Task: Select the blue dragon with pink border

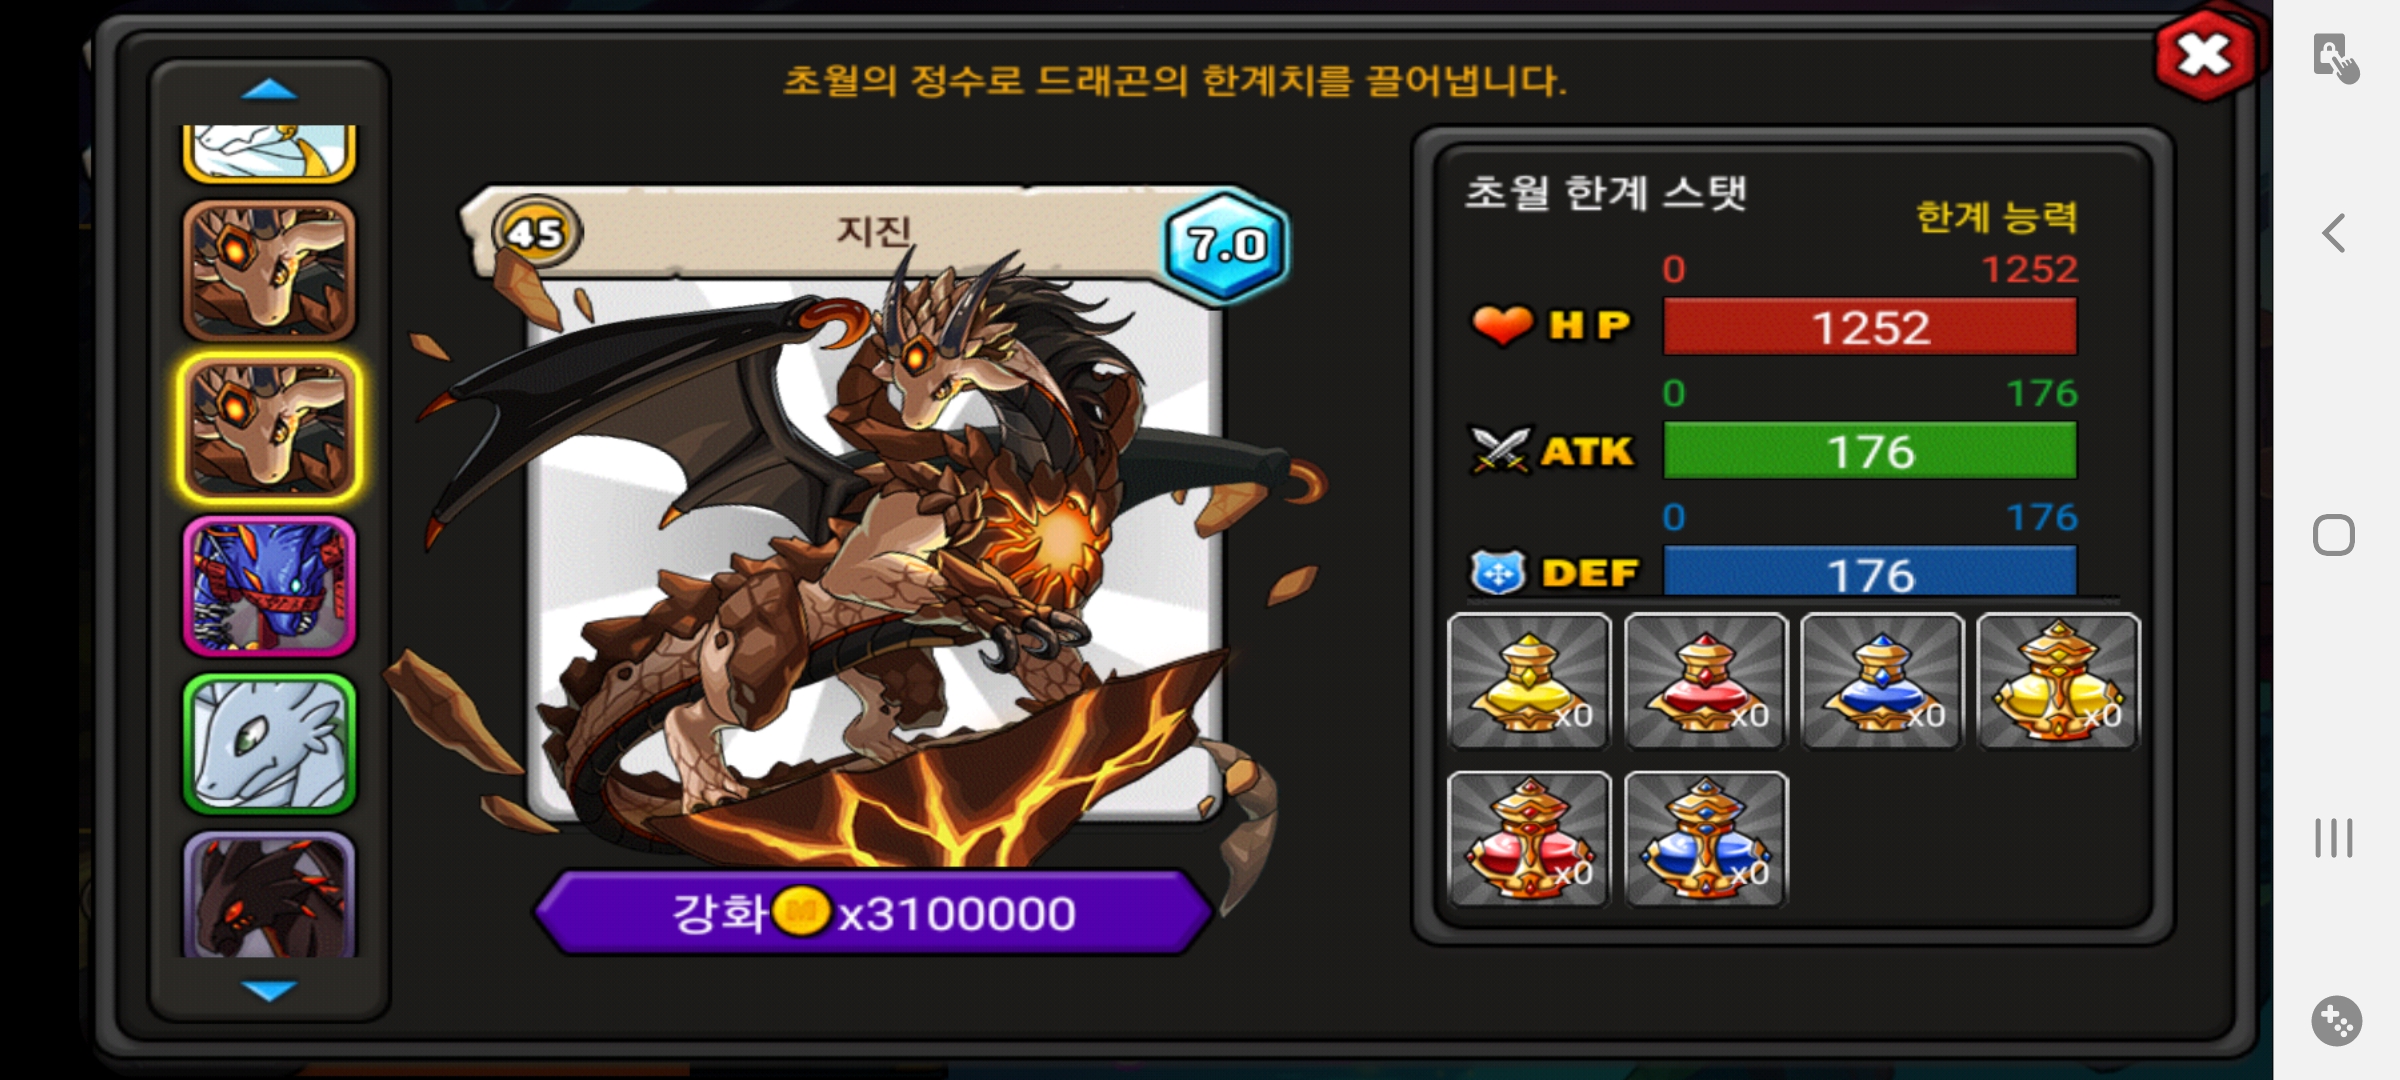Action: pos(269,586)
